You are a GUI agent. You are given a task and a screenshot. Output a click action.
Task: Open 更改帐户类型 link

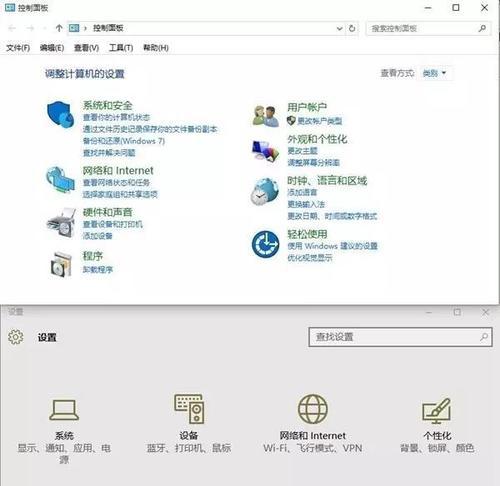click(320, 121)
